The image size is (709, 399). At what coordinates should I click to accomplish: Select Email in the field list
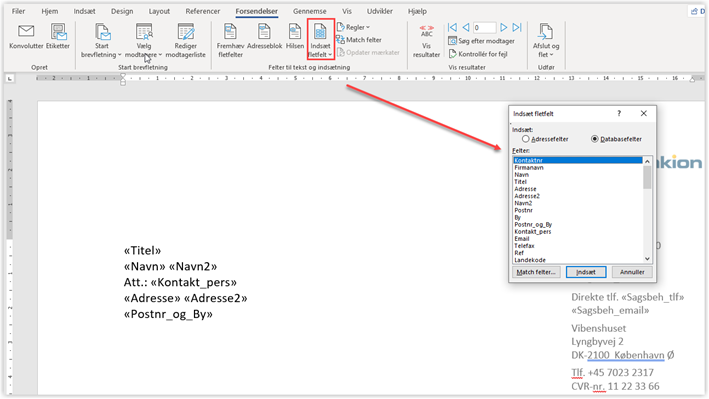(x=577, y=239)
